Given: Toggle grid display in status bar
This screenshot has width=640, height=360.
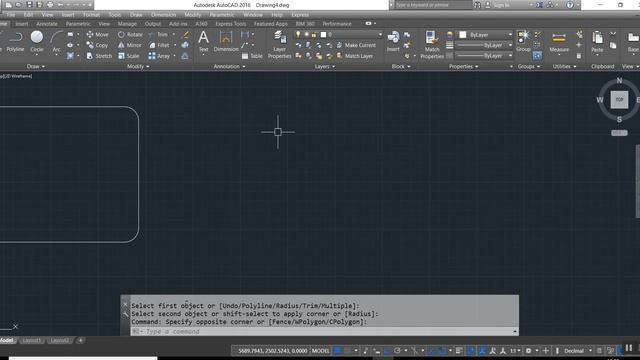Looking at the screenshot, I should point(338,351).
